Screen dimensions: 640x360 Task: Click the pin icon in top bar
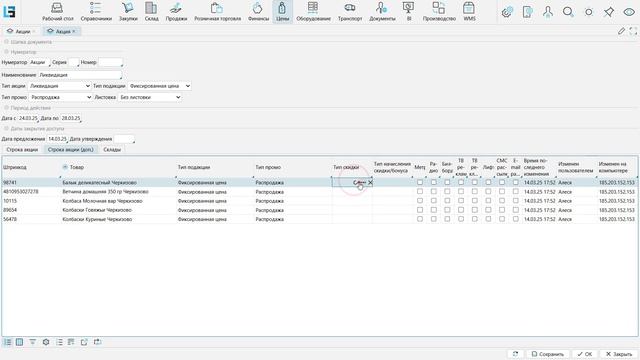click(x=609, y=12)
